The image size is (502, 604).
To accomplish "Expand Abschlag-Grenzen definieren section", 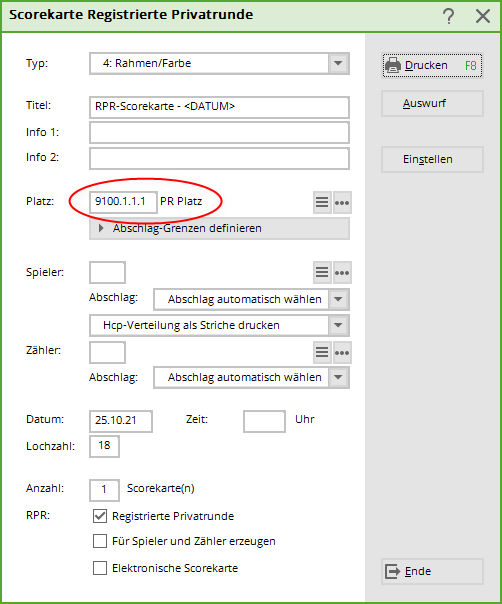I will click(x=219, y=228).
